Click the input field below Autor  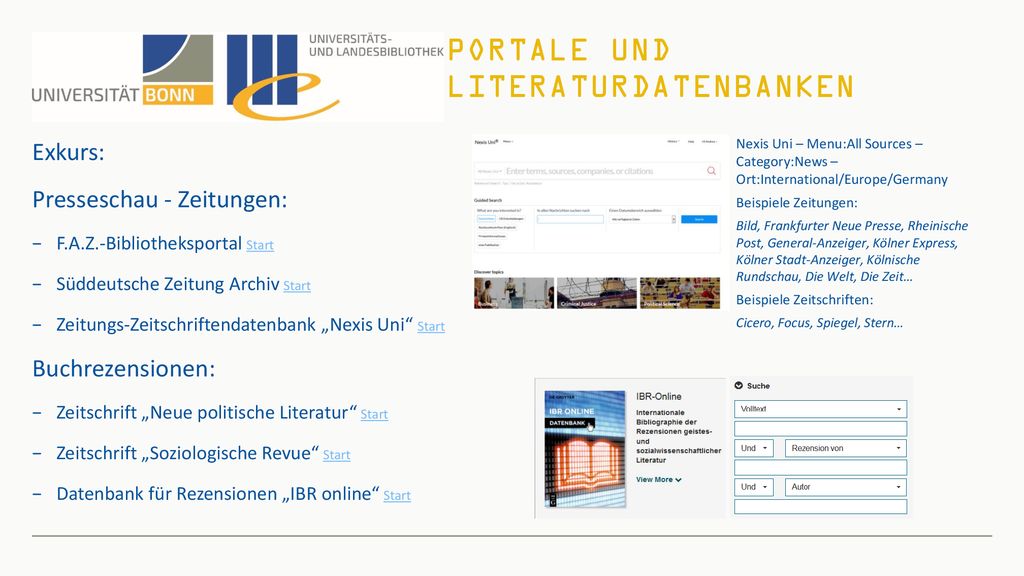point(820,507)
